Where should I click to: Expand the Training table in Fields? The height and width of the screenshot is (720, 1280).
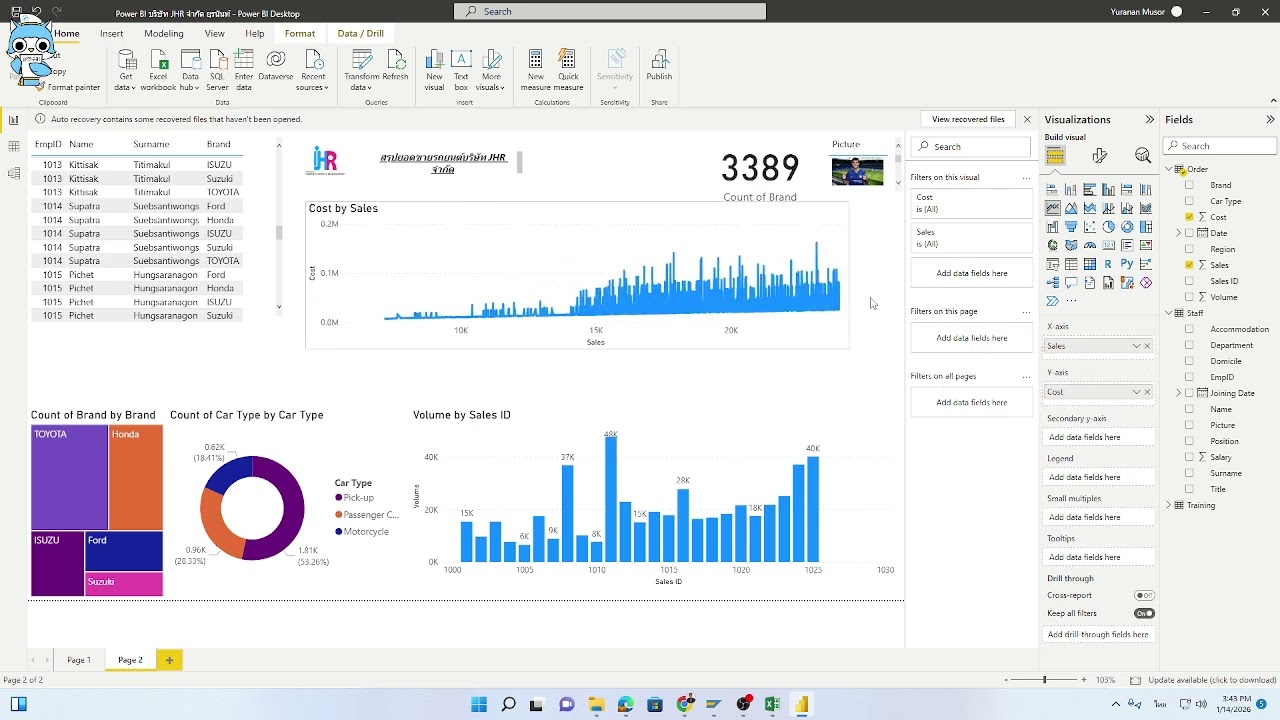1169,505
